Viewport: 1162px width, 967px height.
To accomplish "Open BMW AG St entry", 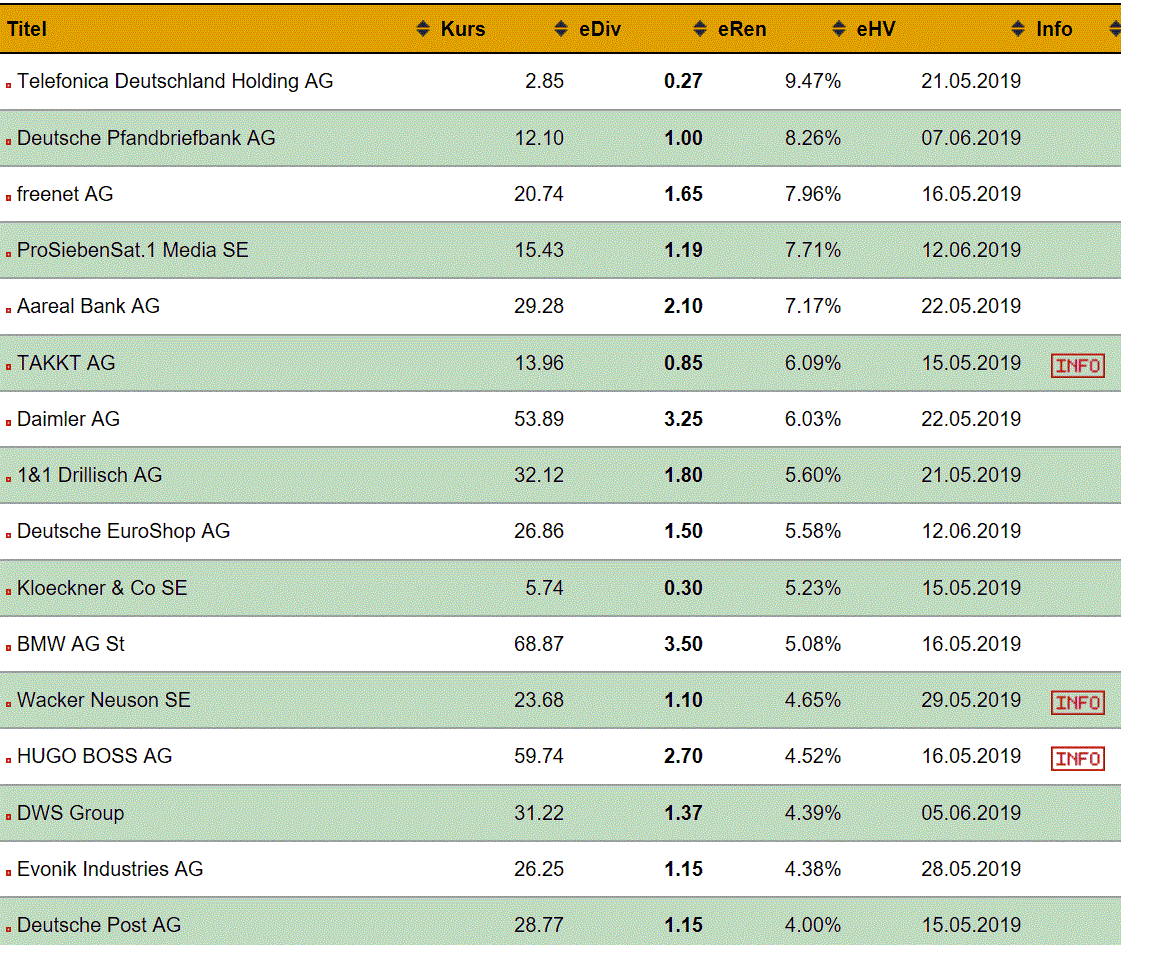I will point(70,644).
